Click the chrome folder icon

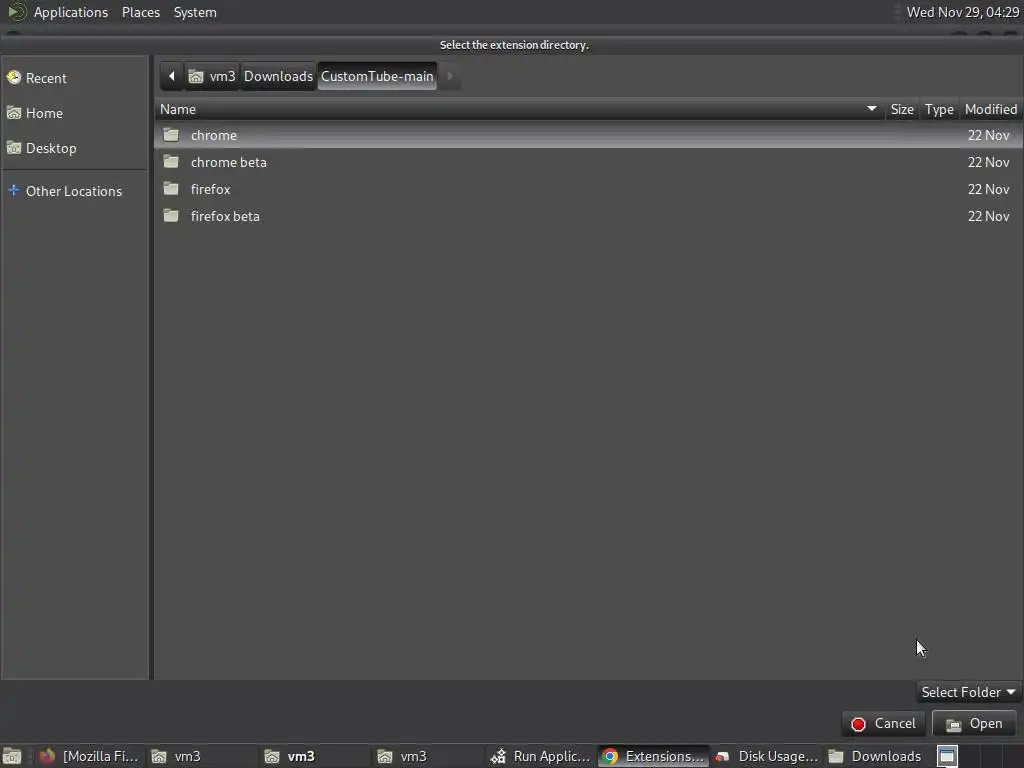(171, 135)
